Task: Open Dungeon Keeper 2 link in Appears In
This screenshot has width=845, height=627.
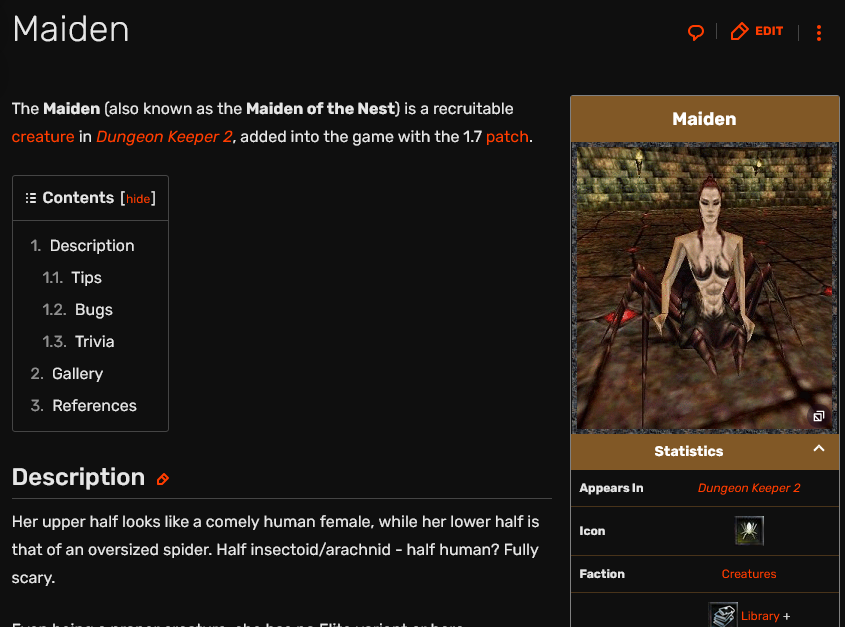Action: click(749, 488)
